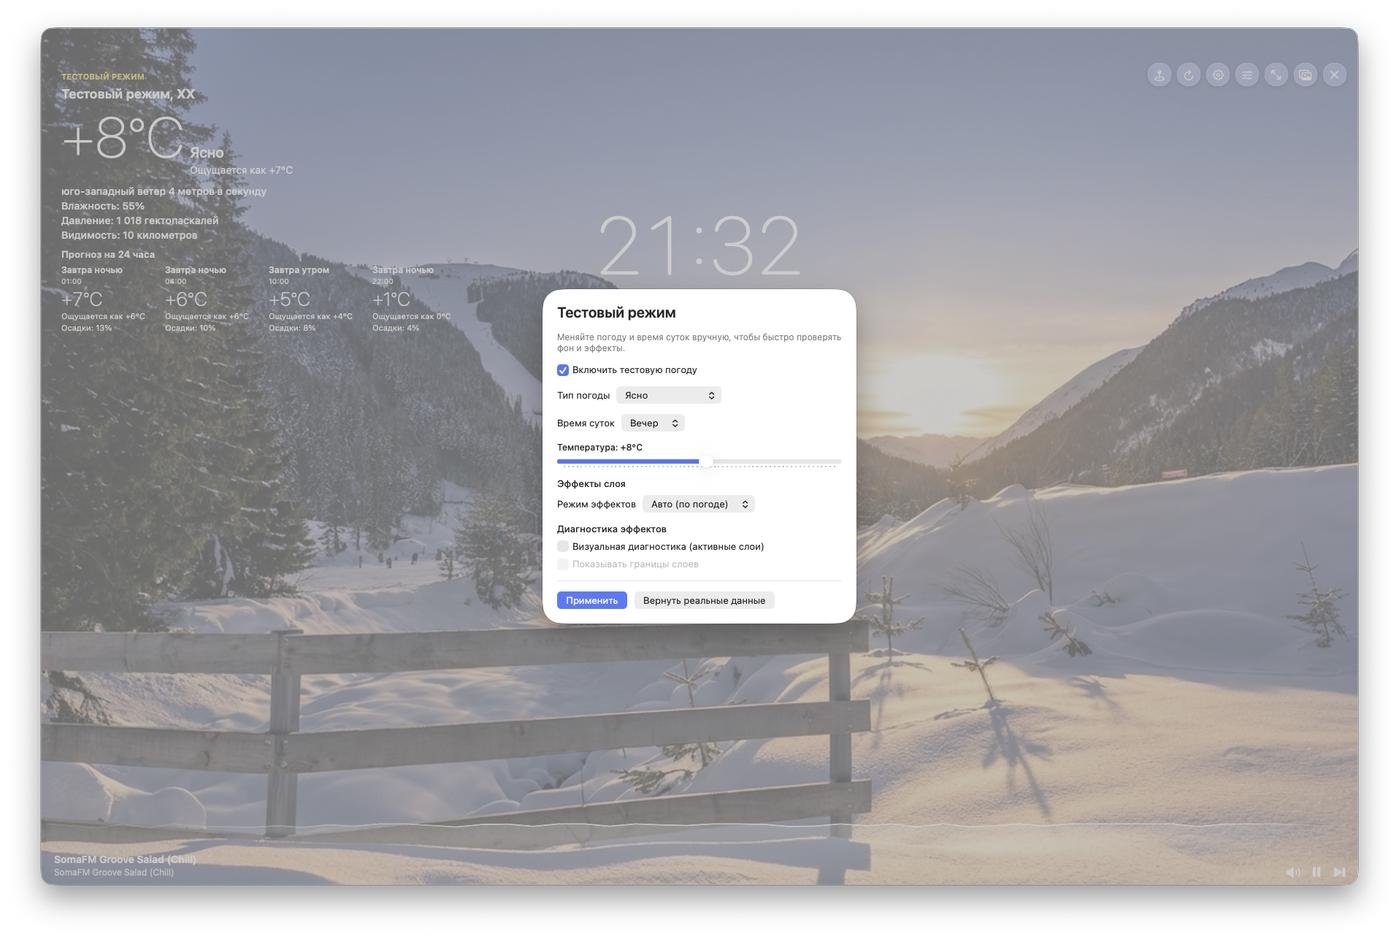Open the "Тип погоды" dropdown showing Ясно
The image size is (1400, 939).
(668, 396)
